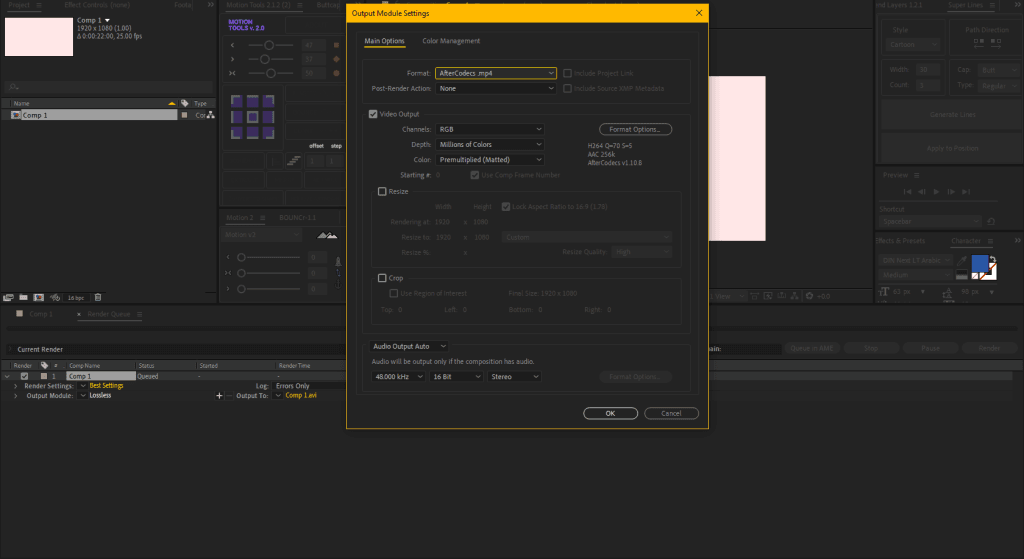Click OK in Output Module Settings
The width and height of the screenshot is (1024, 559).
tap(610, 413)
